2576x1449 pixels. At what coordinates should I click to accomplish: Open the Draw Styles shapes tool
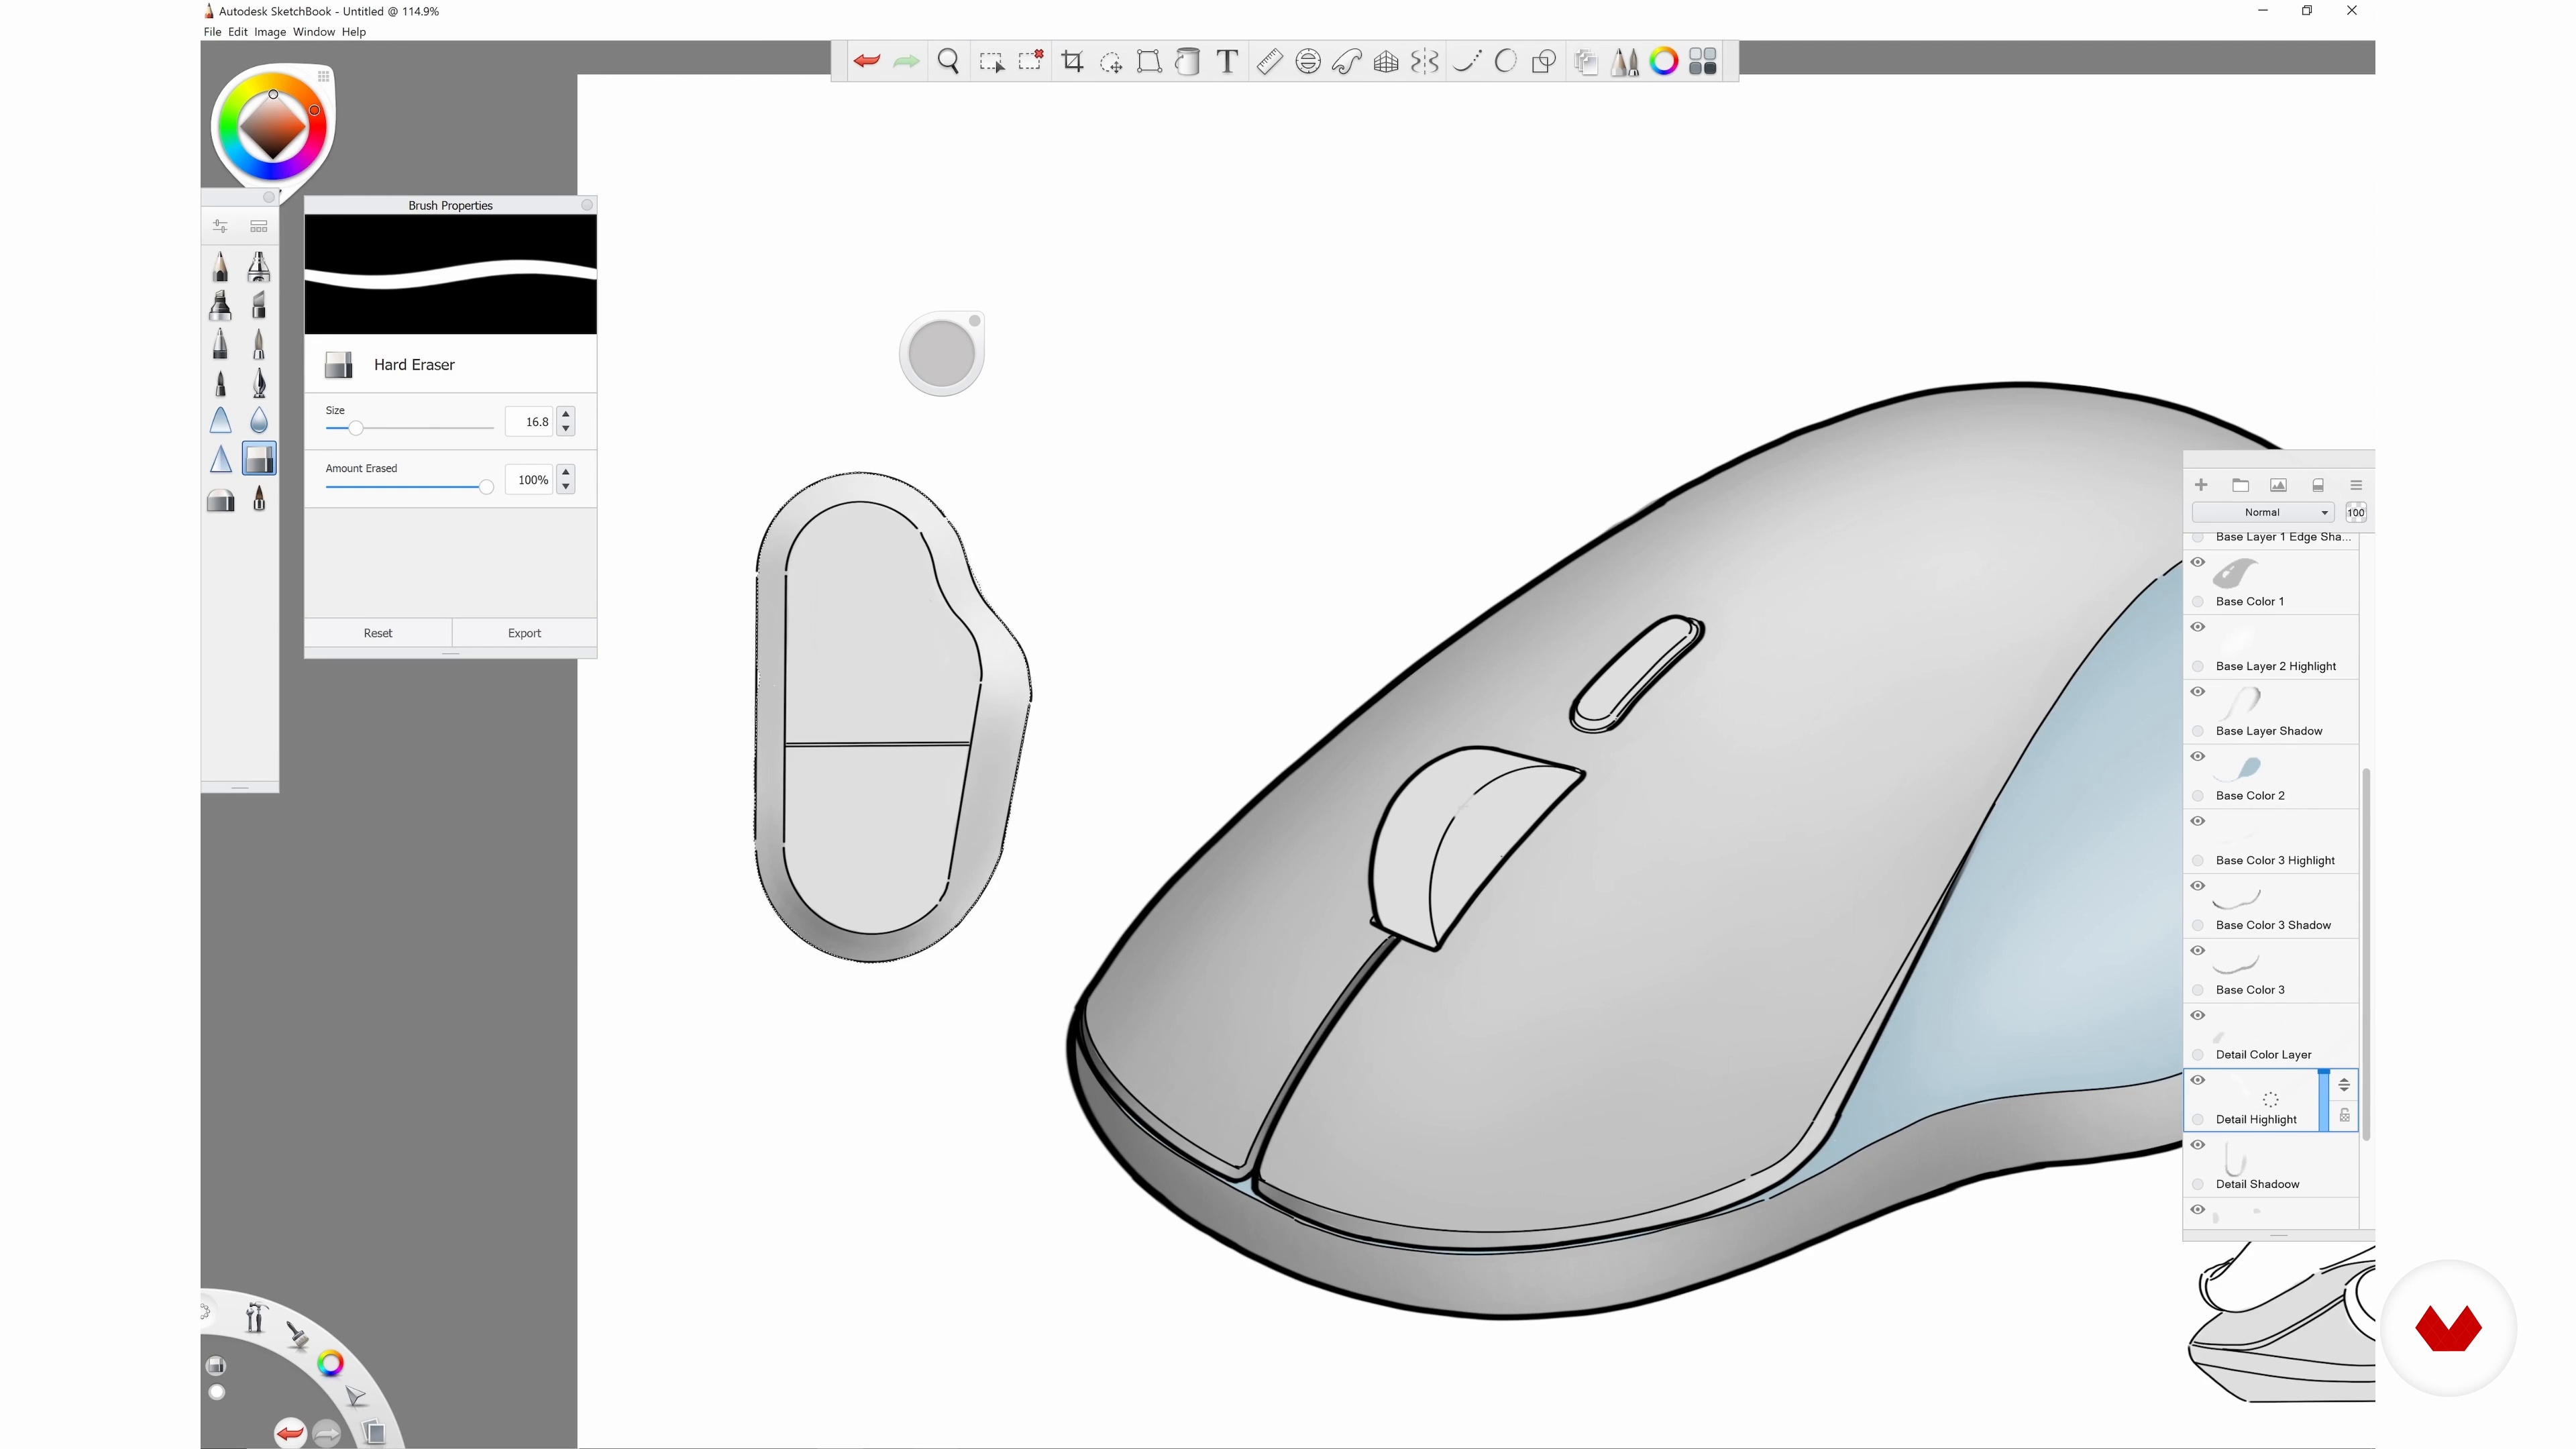pyautogui.click(x=1544, y=61)
